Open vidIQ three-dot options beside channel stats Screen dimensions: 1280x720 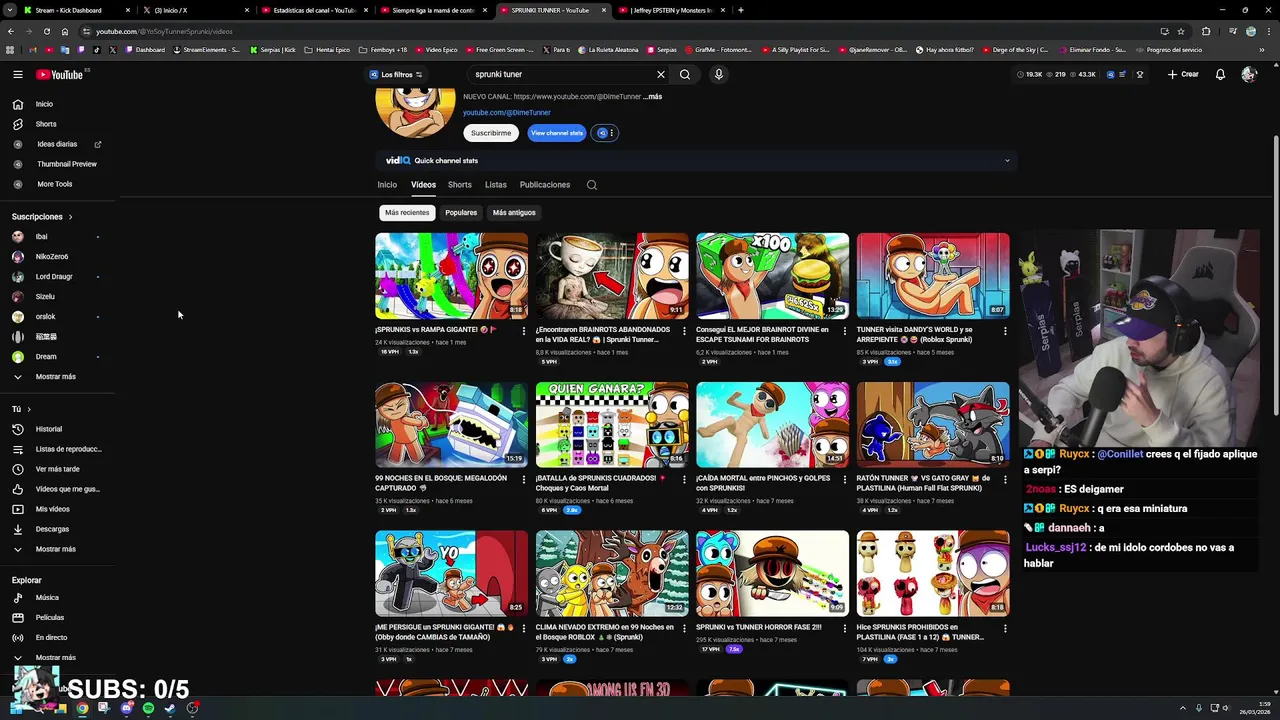pyautogui.click(x=612, y=133)
